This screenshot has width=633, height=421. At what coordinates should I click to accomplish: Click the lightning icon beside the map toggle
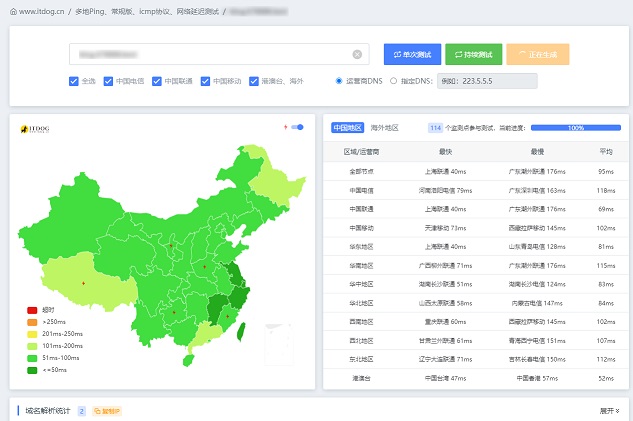point(286,127)
